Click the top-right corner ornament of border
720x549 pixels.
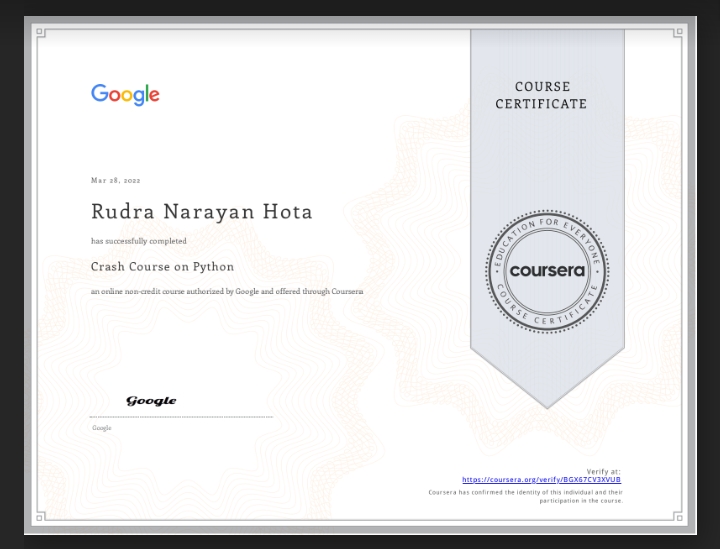point(678,33)
